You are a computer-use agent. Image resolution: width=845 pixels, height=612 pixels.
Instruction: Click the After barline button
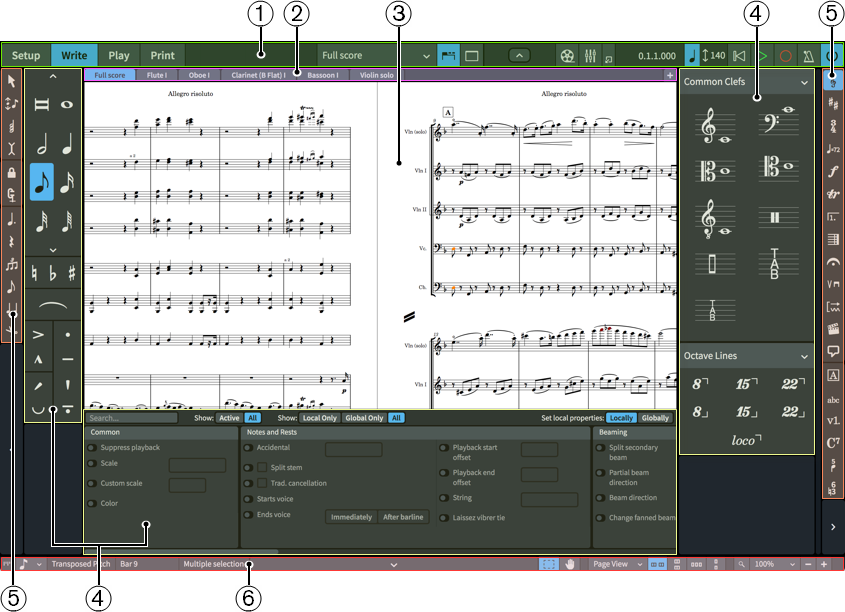click(404, 517)
